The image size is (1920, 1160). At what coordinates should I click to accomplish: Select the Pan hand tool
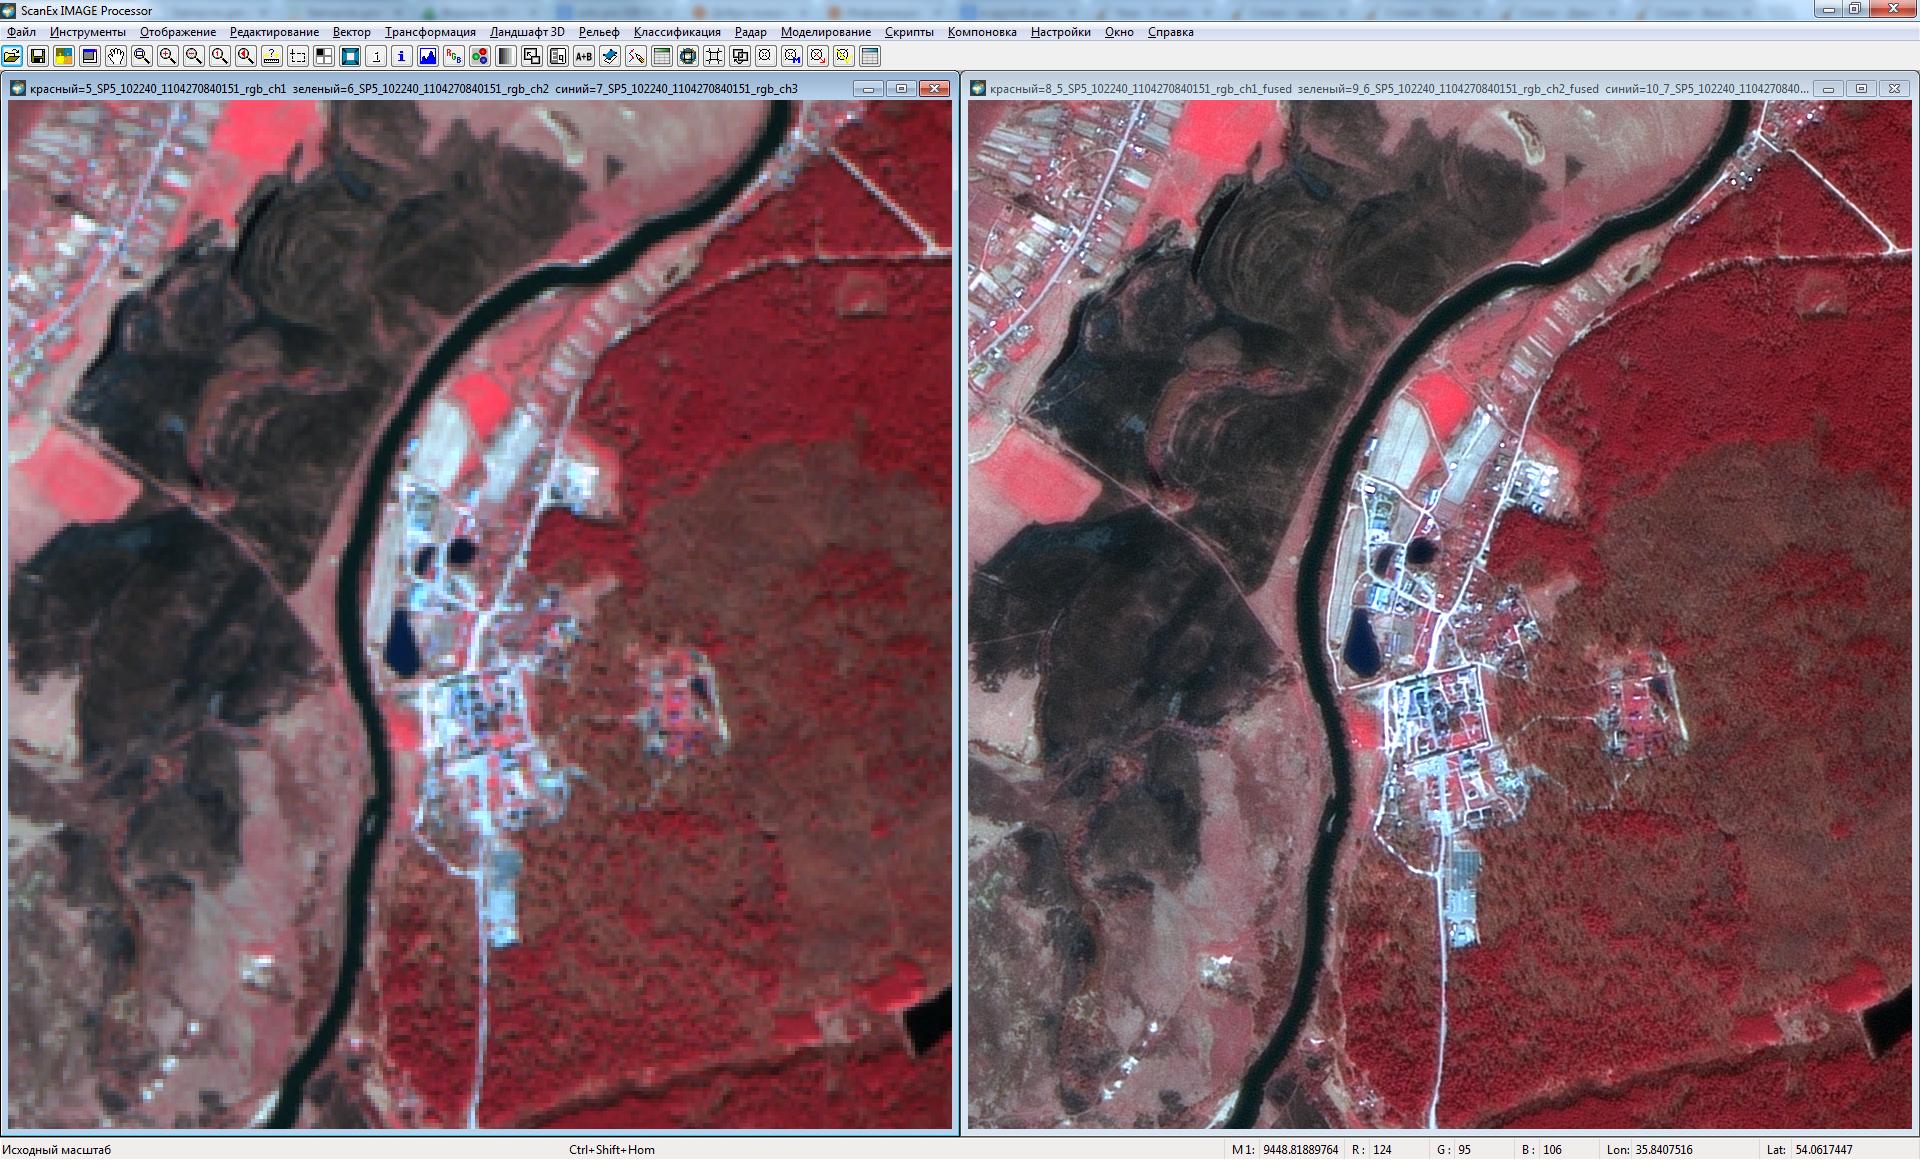(x=116, y=56)
